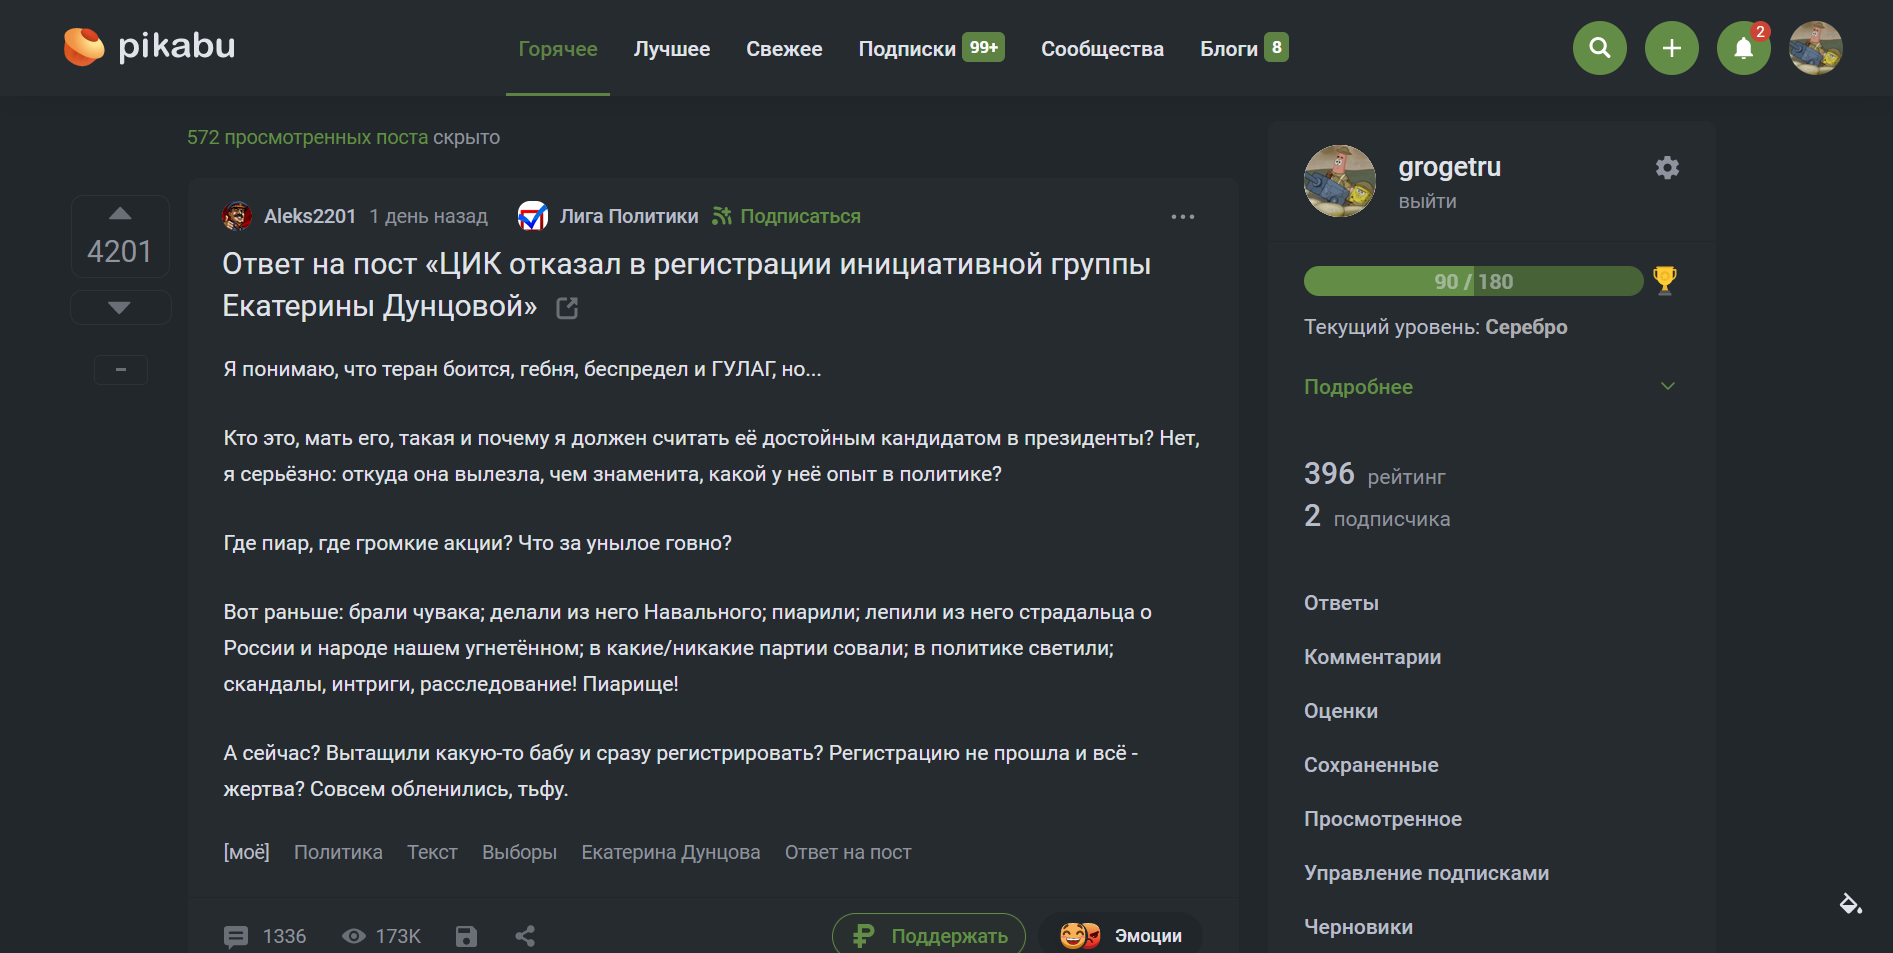Open the Эмоции reactions button

click(x=1121, y=935)
